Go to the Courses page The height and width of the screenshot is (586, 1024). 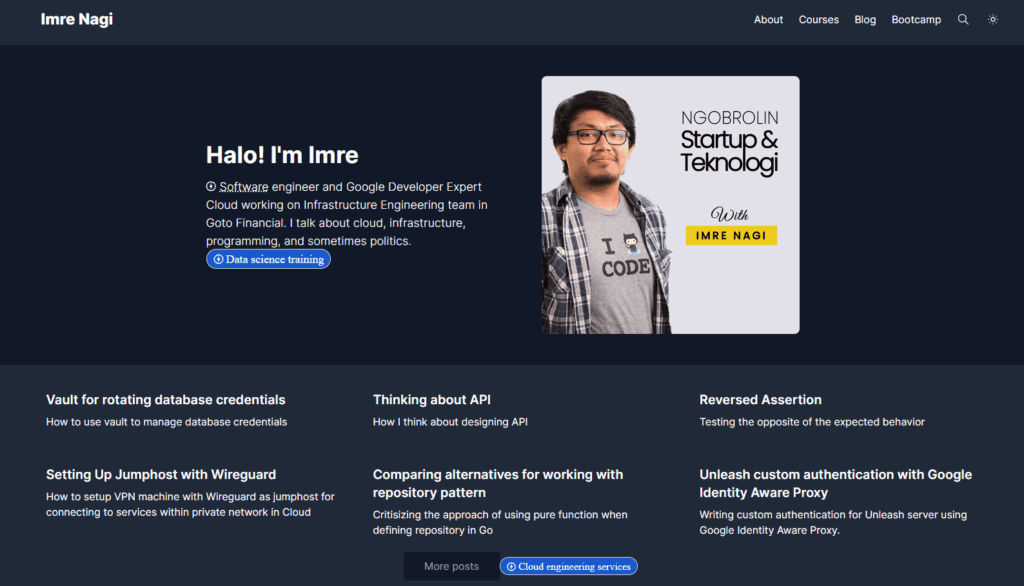pyautogui.click(x=818, y=20)
